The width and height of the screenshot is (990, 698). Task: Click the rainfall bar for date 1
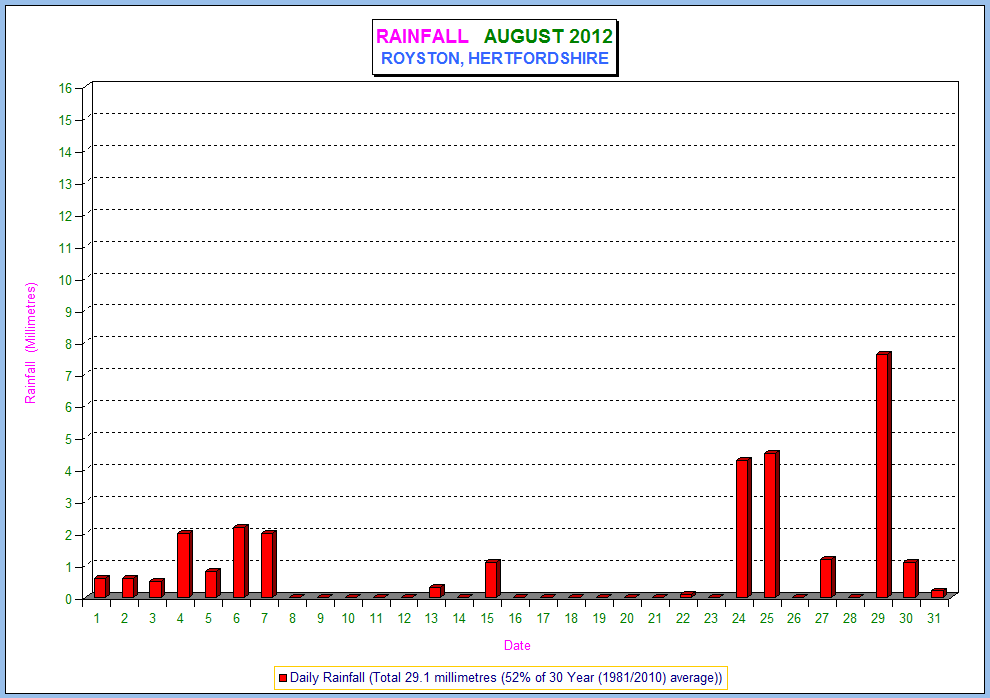pyautogui.click(x=102, y=587)
